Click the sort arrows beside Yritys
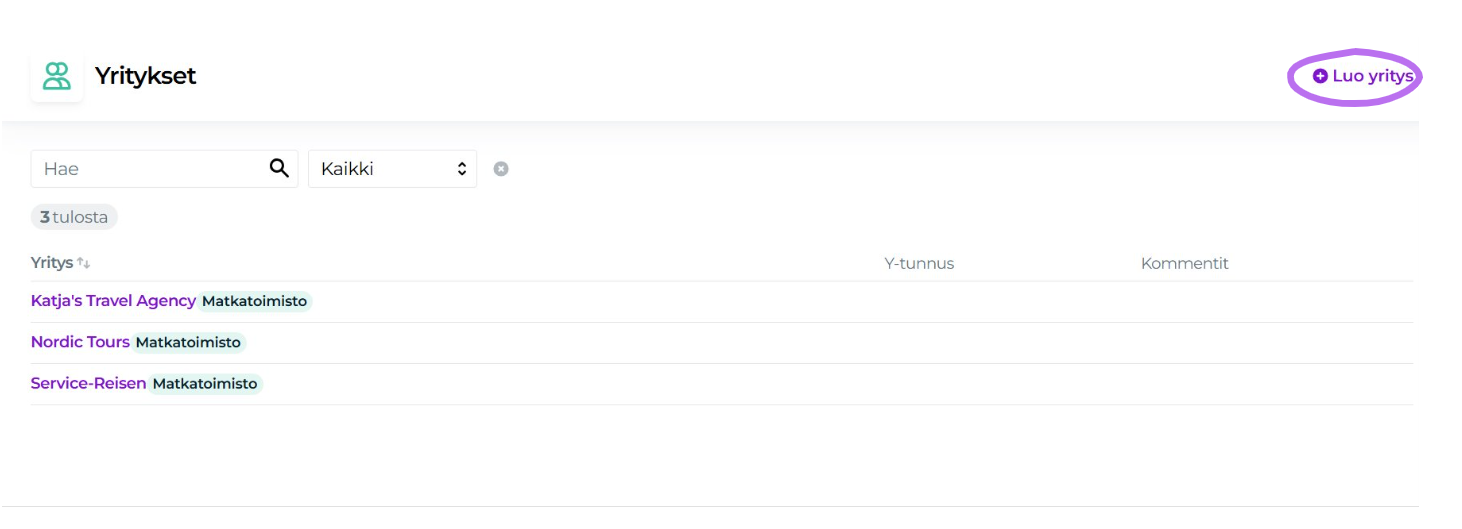Screen dimensions: 1462x529 [84, 264]
